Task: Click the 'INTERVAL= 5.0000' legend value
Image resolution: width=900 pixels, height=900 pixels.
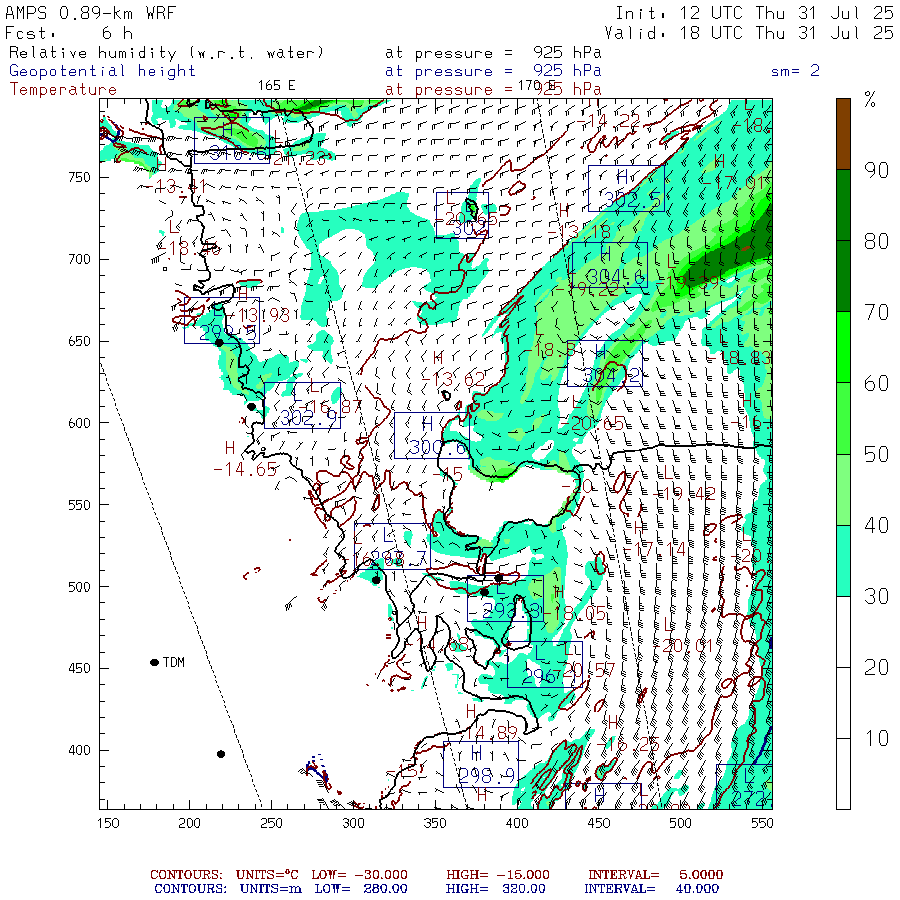Action: (655, 875)
